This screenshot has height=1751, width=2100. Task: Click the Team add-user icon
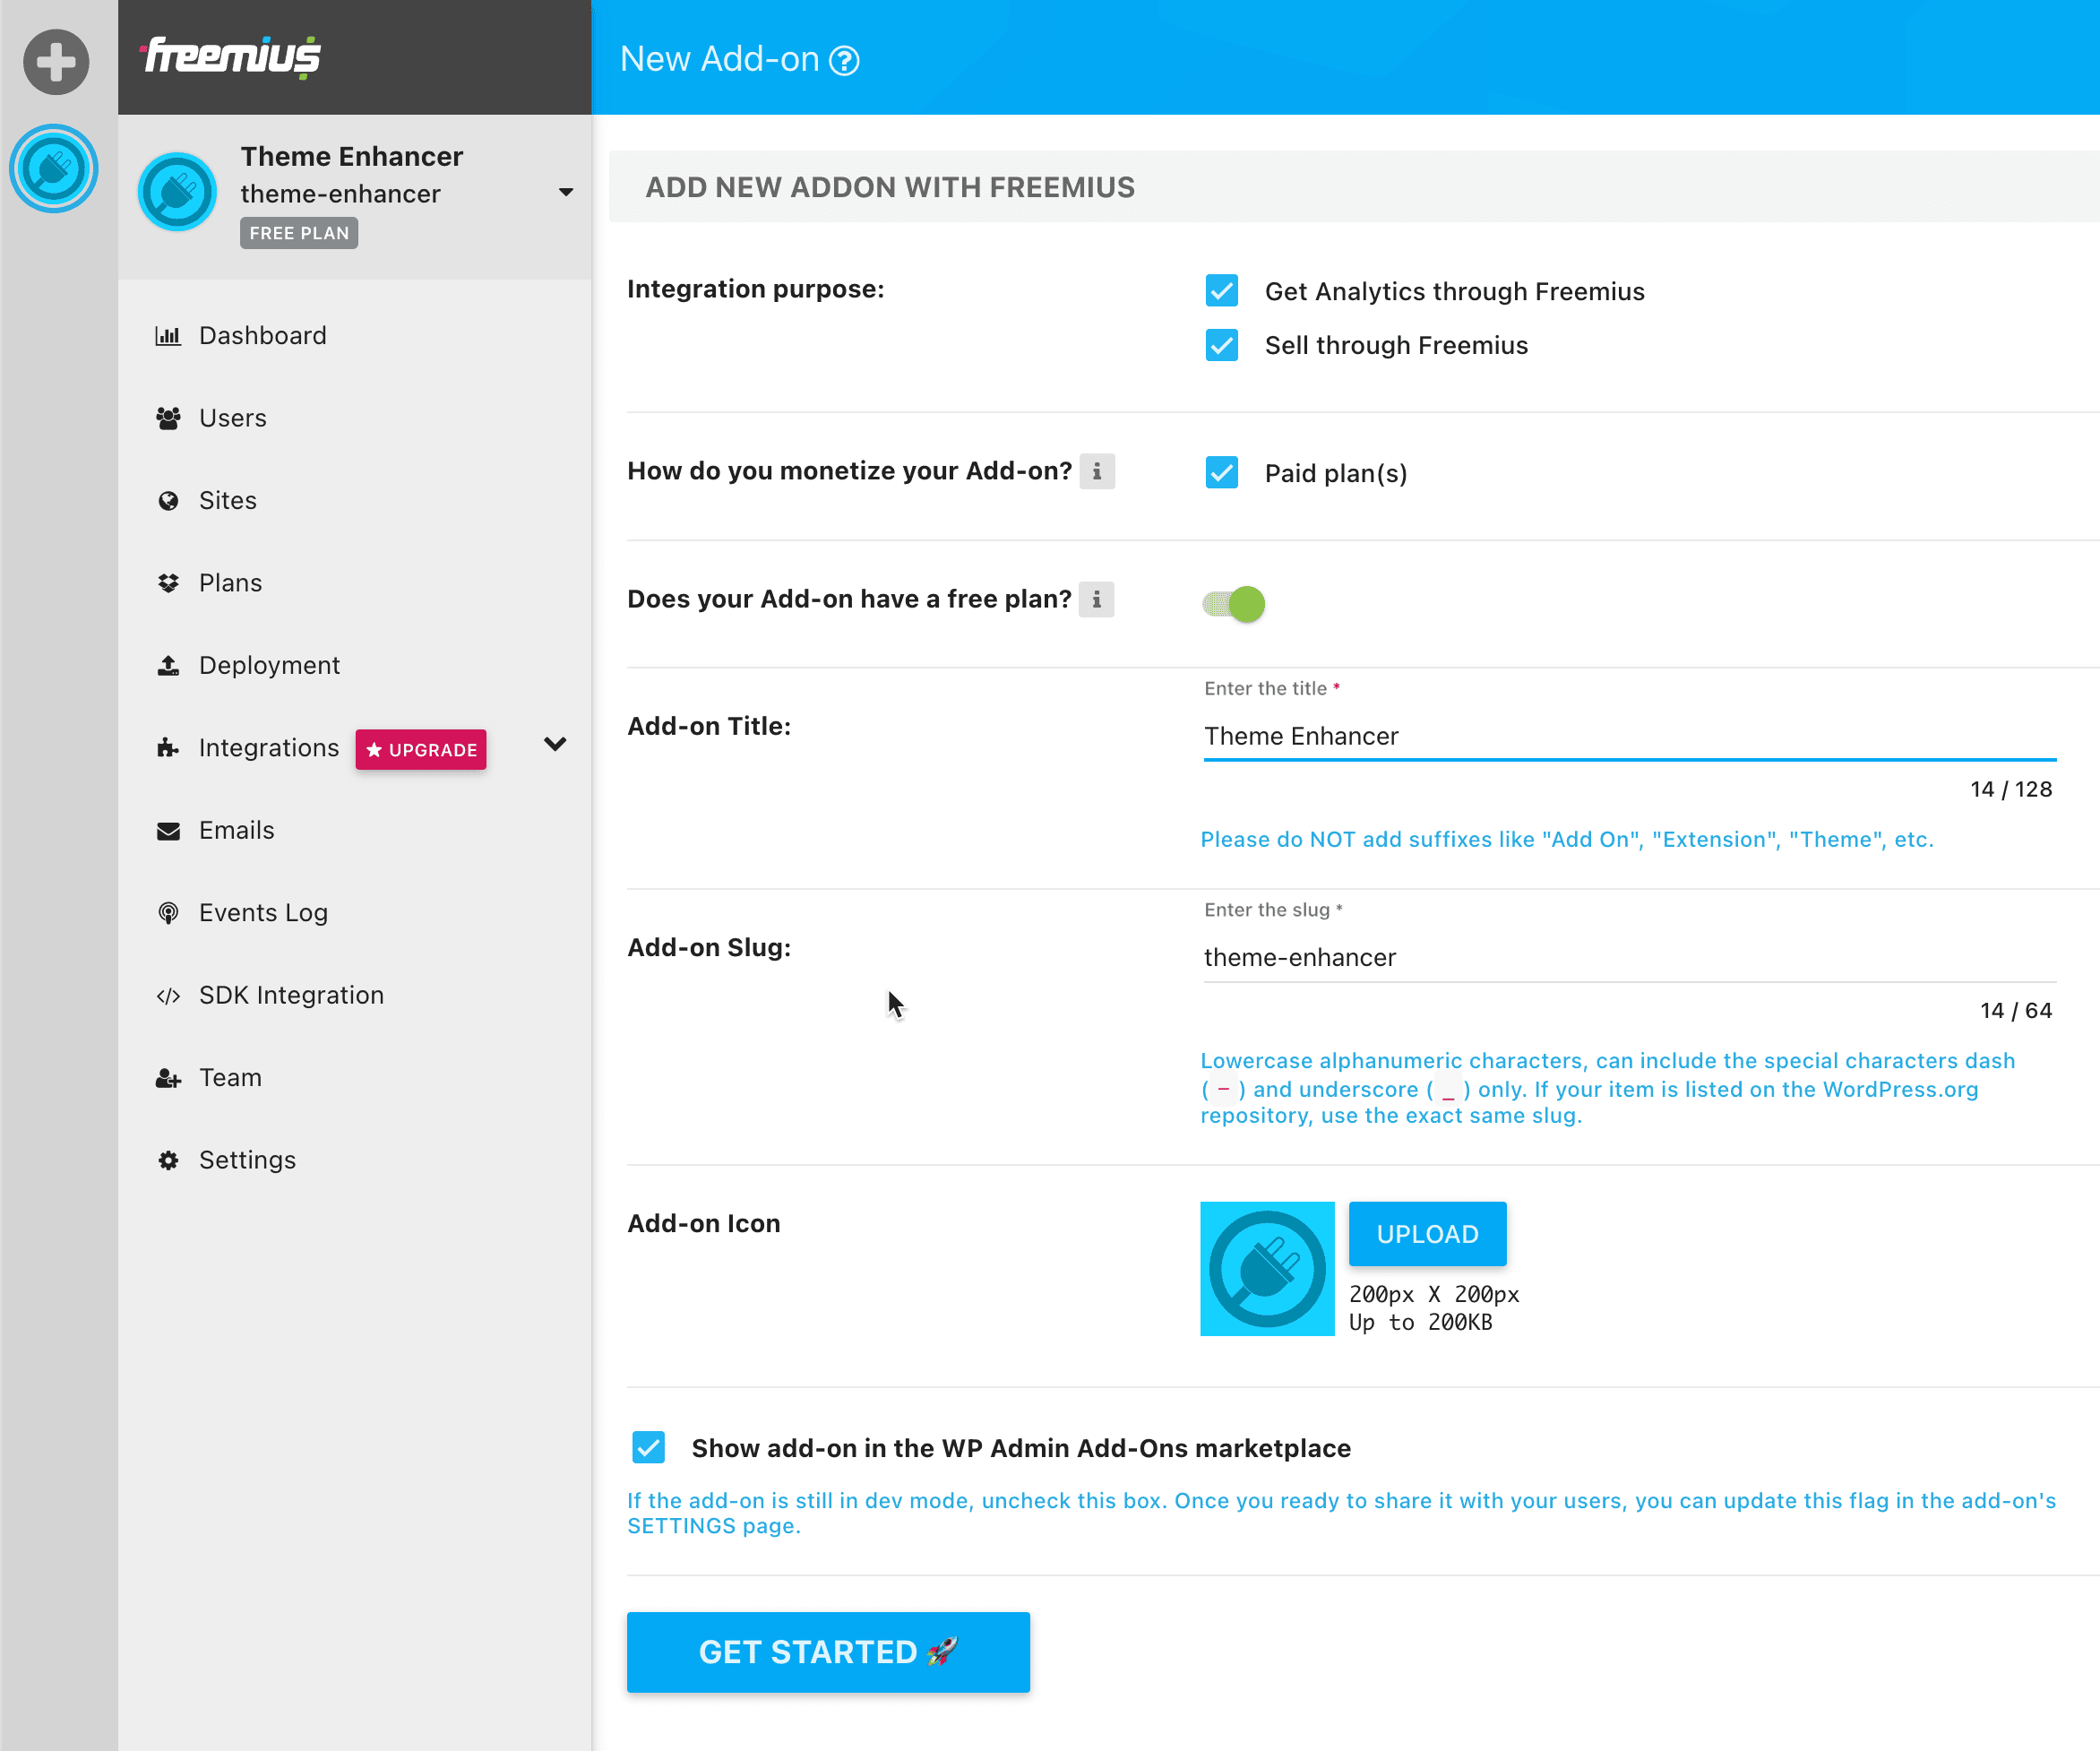coord(168,1078)
